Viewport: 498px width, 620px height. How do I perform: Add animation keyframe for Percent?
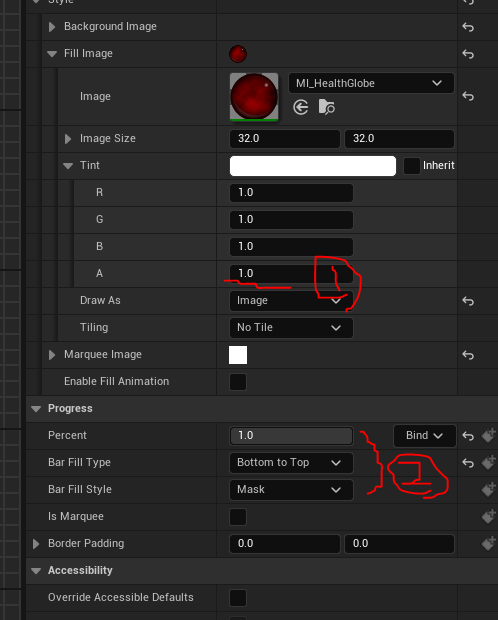489,435
